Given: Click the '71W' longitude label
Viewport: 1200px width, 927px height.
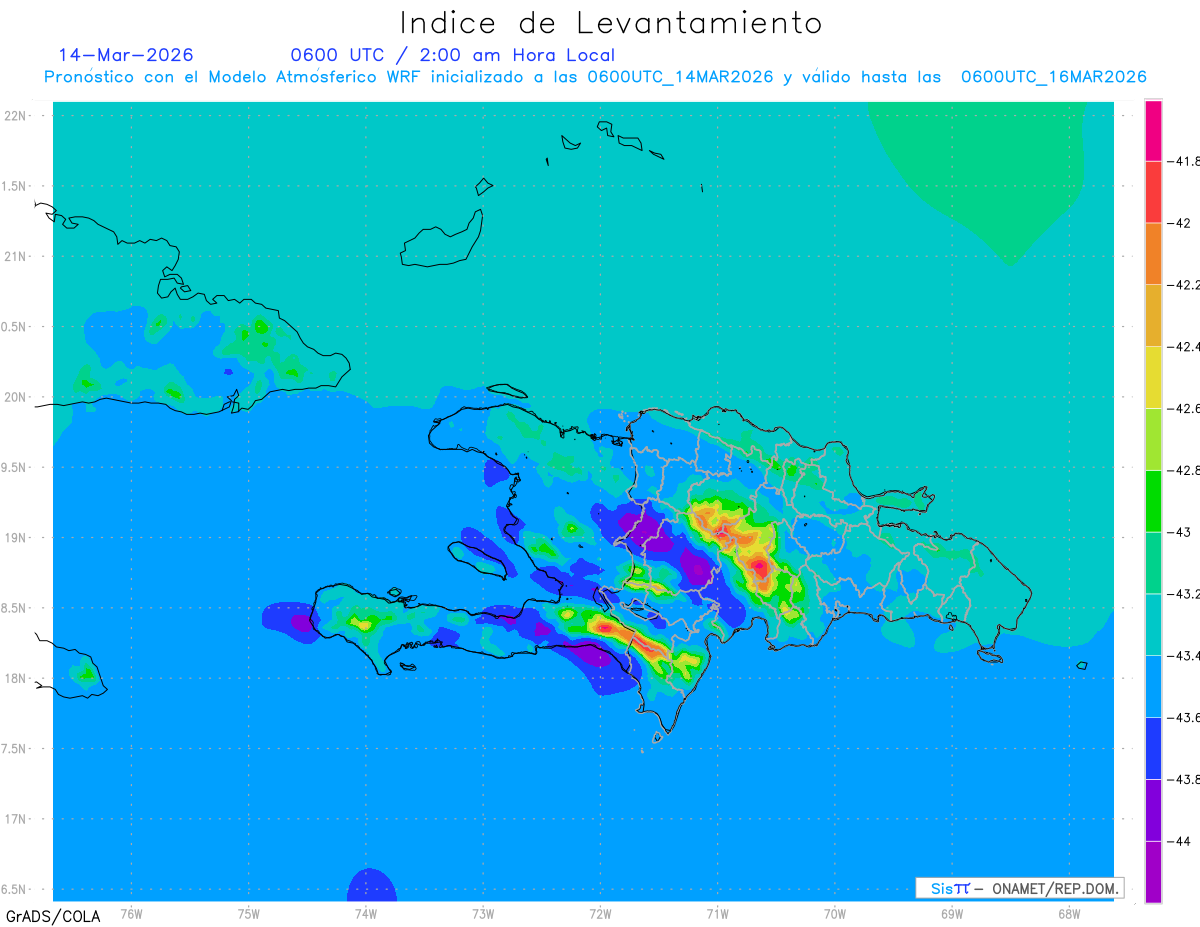Looking at the screenshot, I should tap(717, 914).
